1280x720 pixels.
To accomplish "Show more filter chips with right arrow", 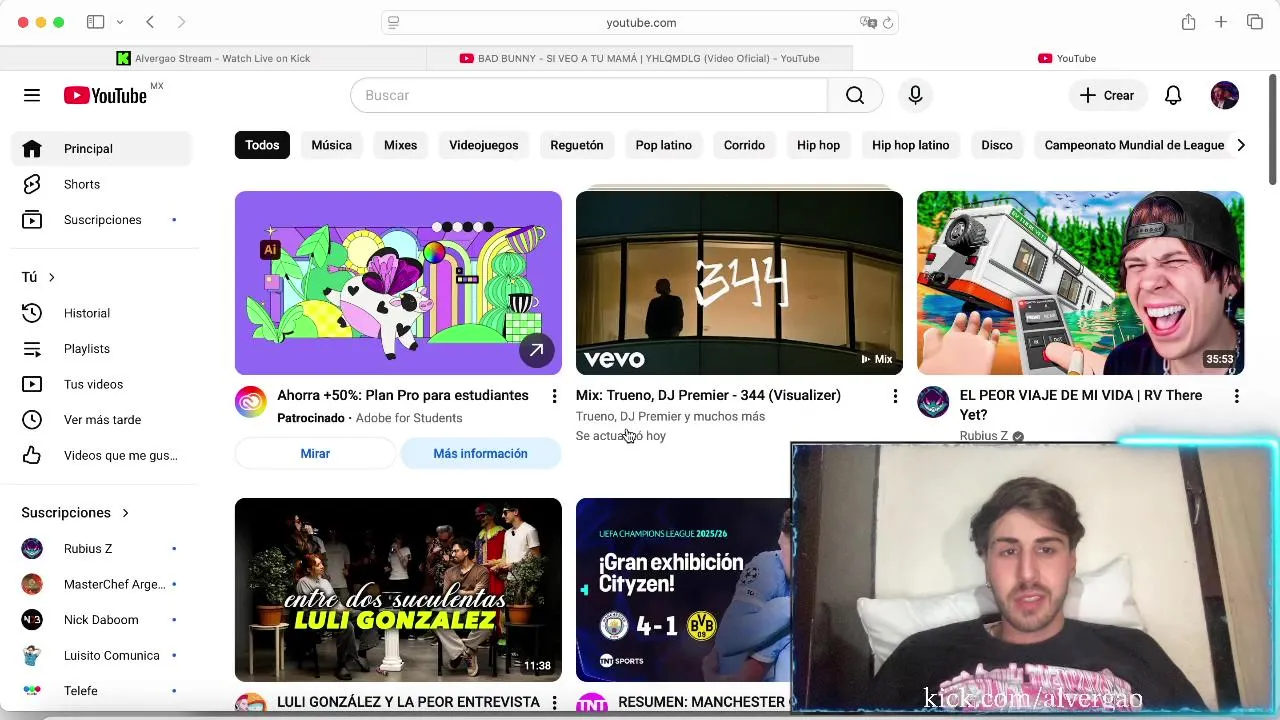I will pos(1241,145).
